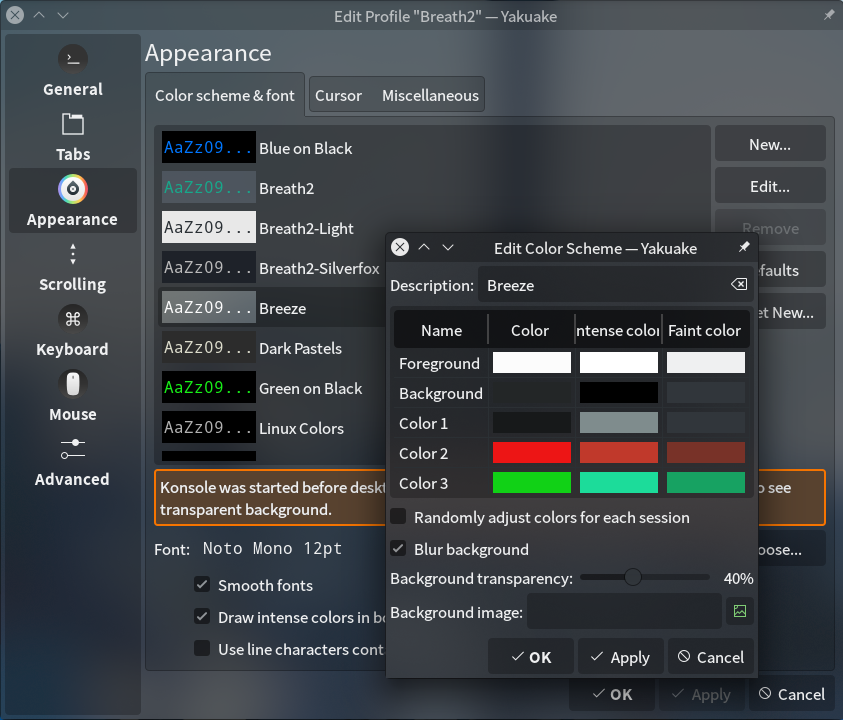Switch to the Cursor tab
Screen dimensions: 843x720
(x=338, y=96)
